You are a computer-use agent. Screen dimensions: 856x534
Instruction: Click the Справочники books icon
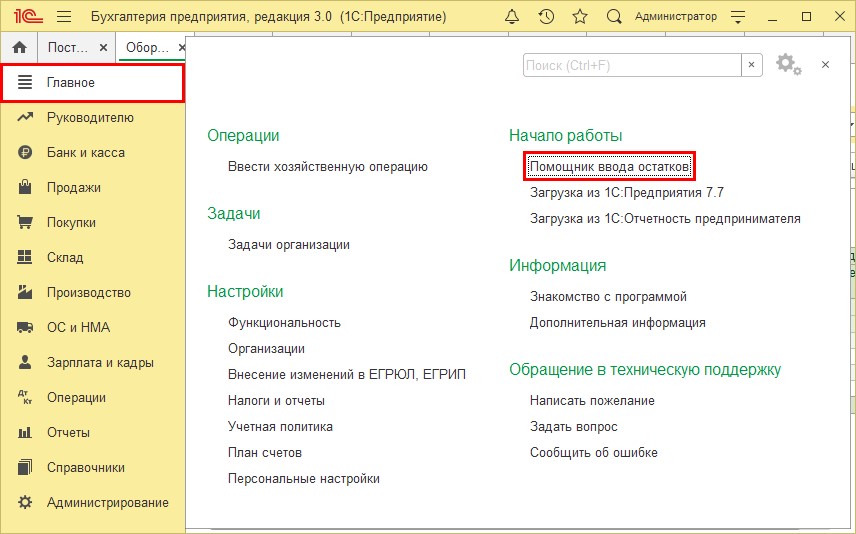pos(25,467)
